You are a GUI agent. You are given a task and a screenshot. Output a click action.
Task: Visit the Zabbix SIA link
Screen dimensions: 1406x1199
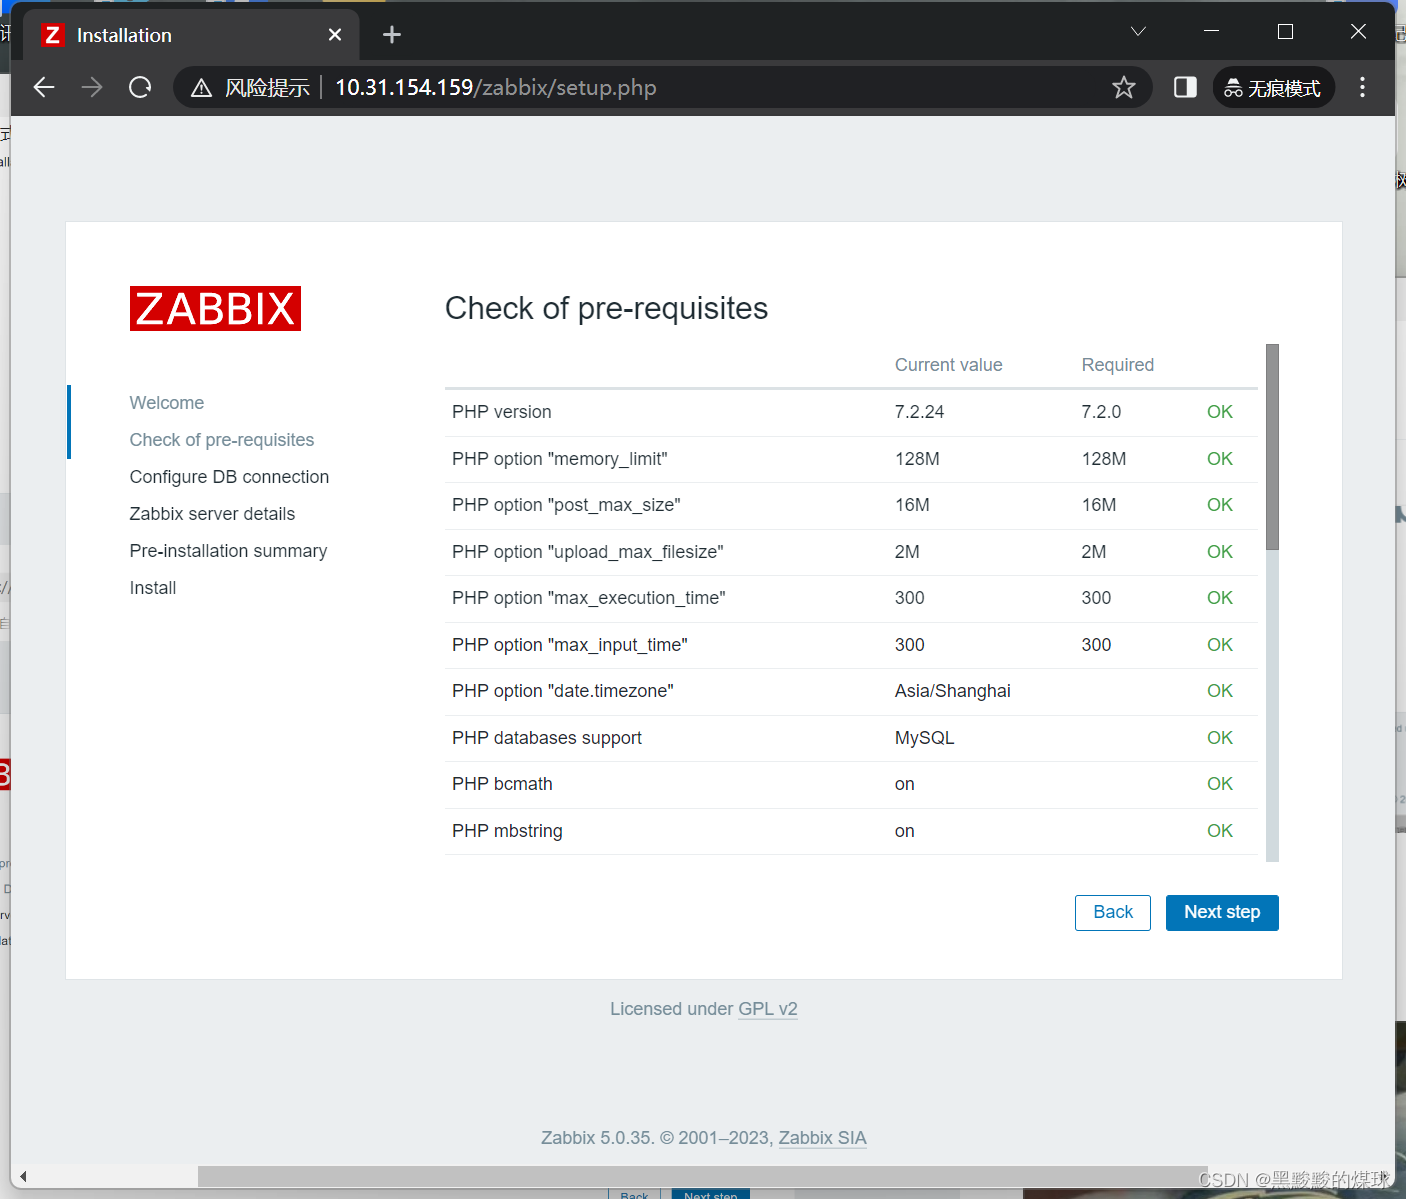click(822, 1138)
